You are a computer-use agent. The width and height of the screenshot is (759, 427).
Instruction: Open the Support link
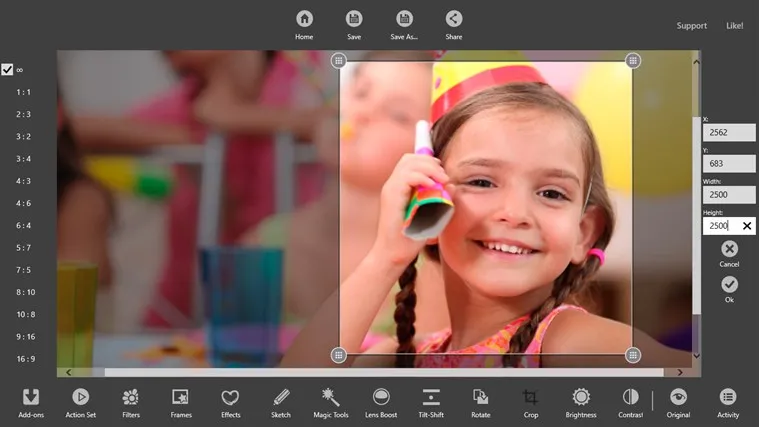(x=691, y=26)
